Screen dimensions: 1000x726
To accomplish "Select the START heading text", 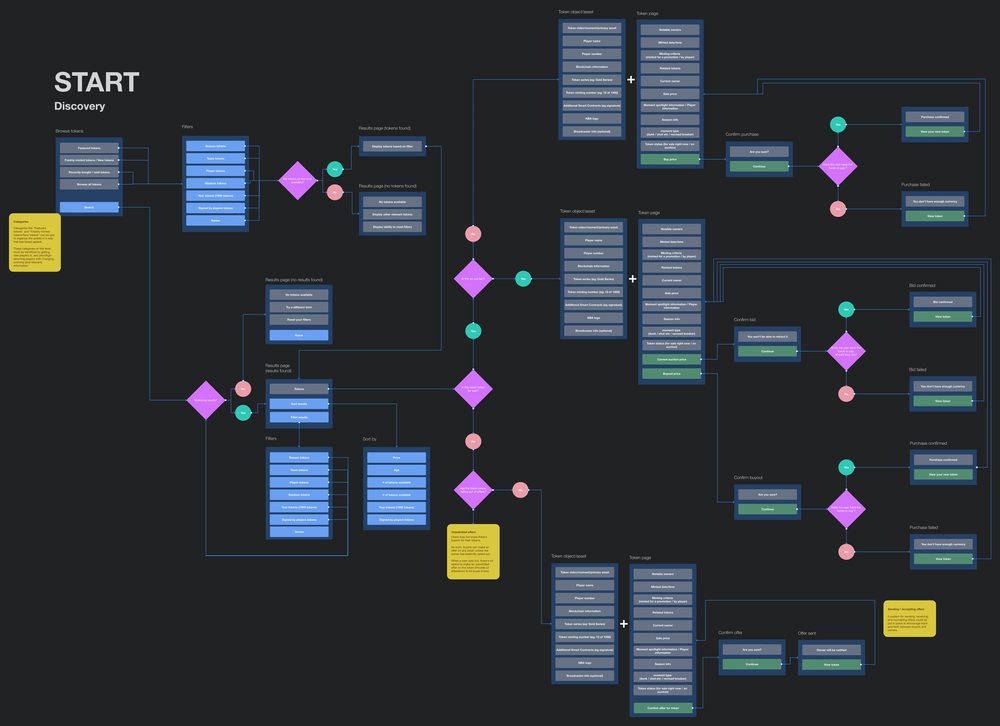I will pos(97,82).
